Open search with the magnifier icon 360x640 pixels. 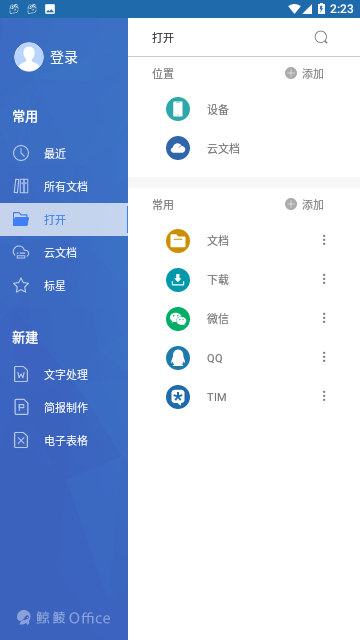tap(321, 38)
